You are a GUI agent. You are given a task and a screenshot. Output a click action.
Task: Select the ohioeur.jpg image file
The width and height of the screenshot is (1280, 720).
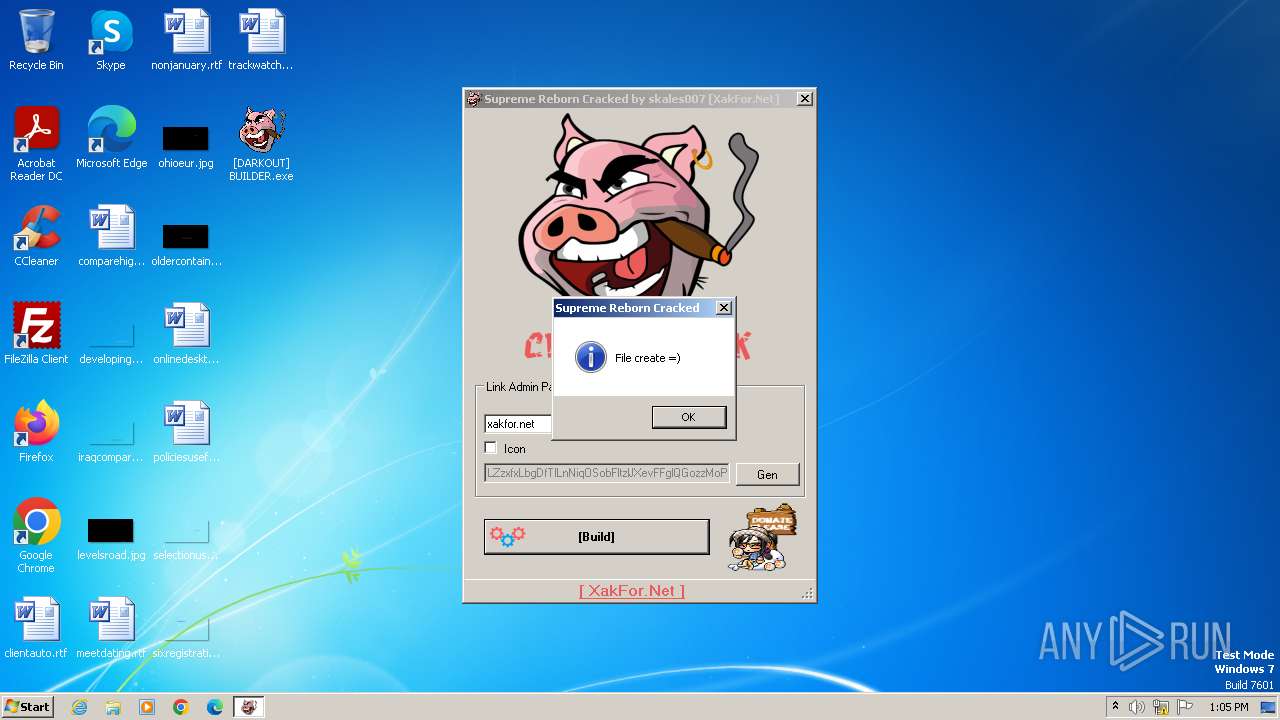point(186,146)
